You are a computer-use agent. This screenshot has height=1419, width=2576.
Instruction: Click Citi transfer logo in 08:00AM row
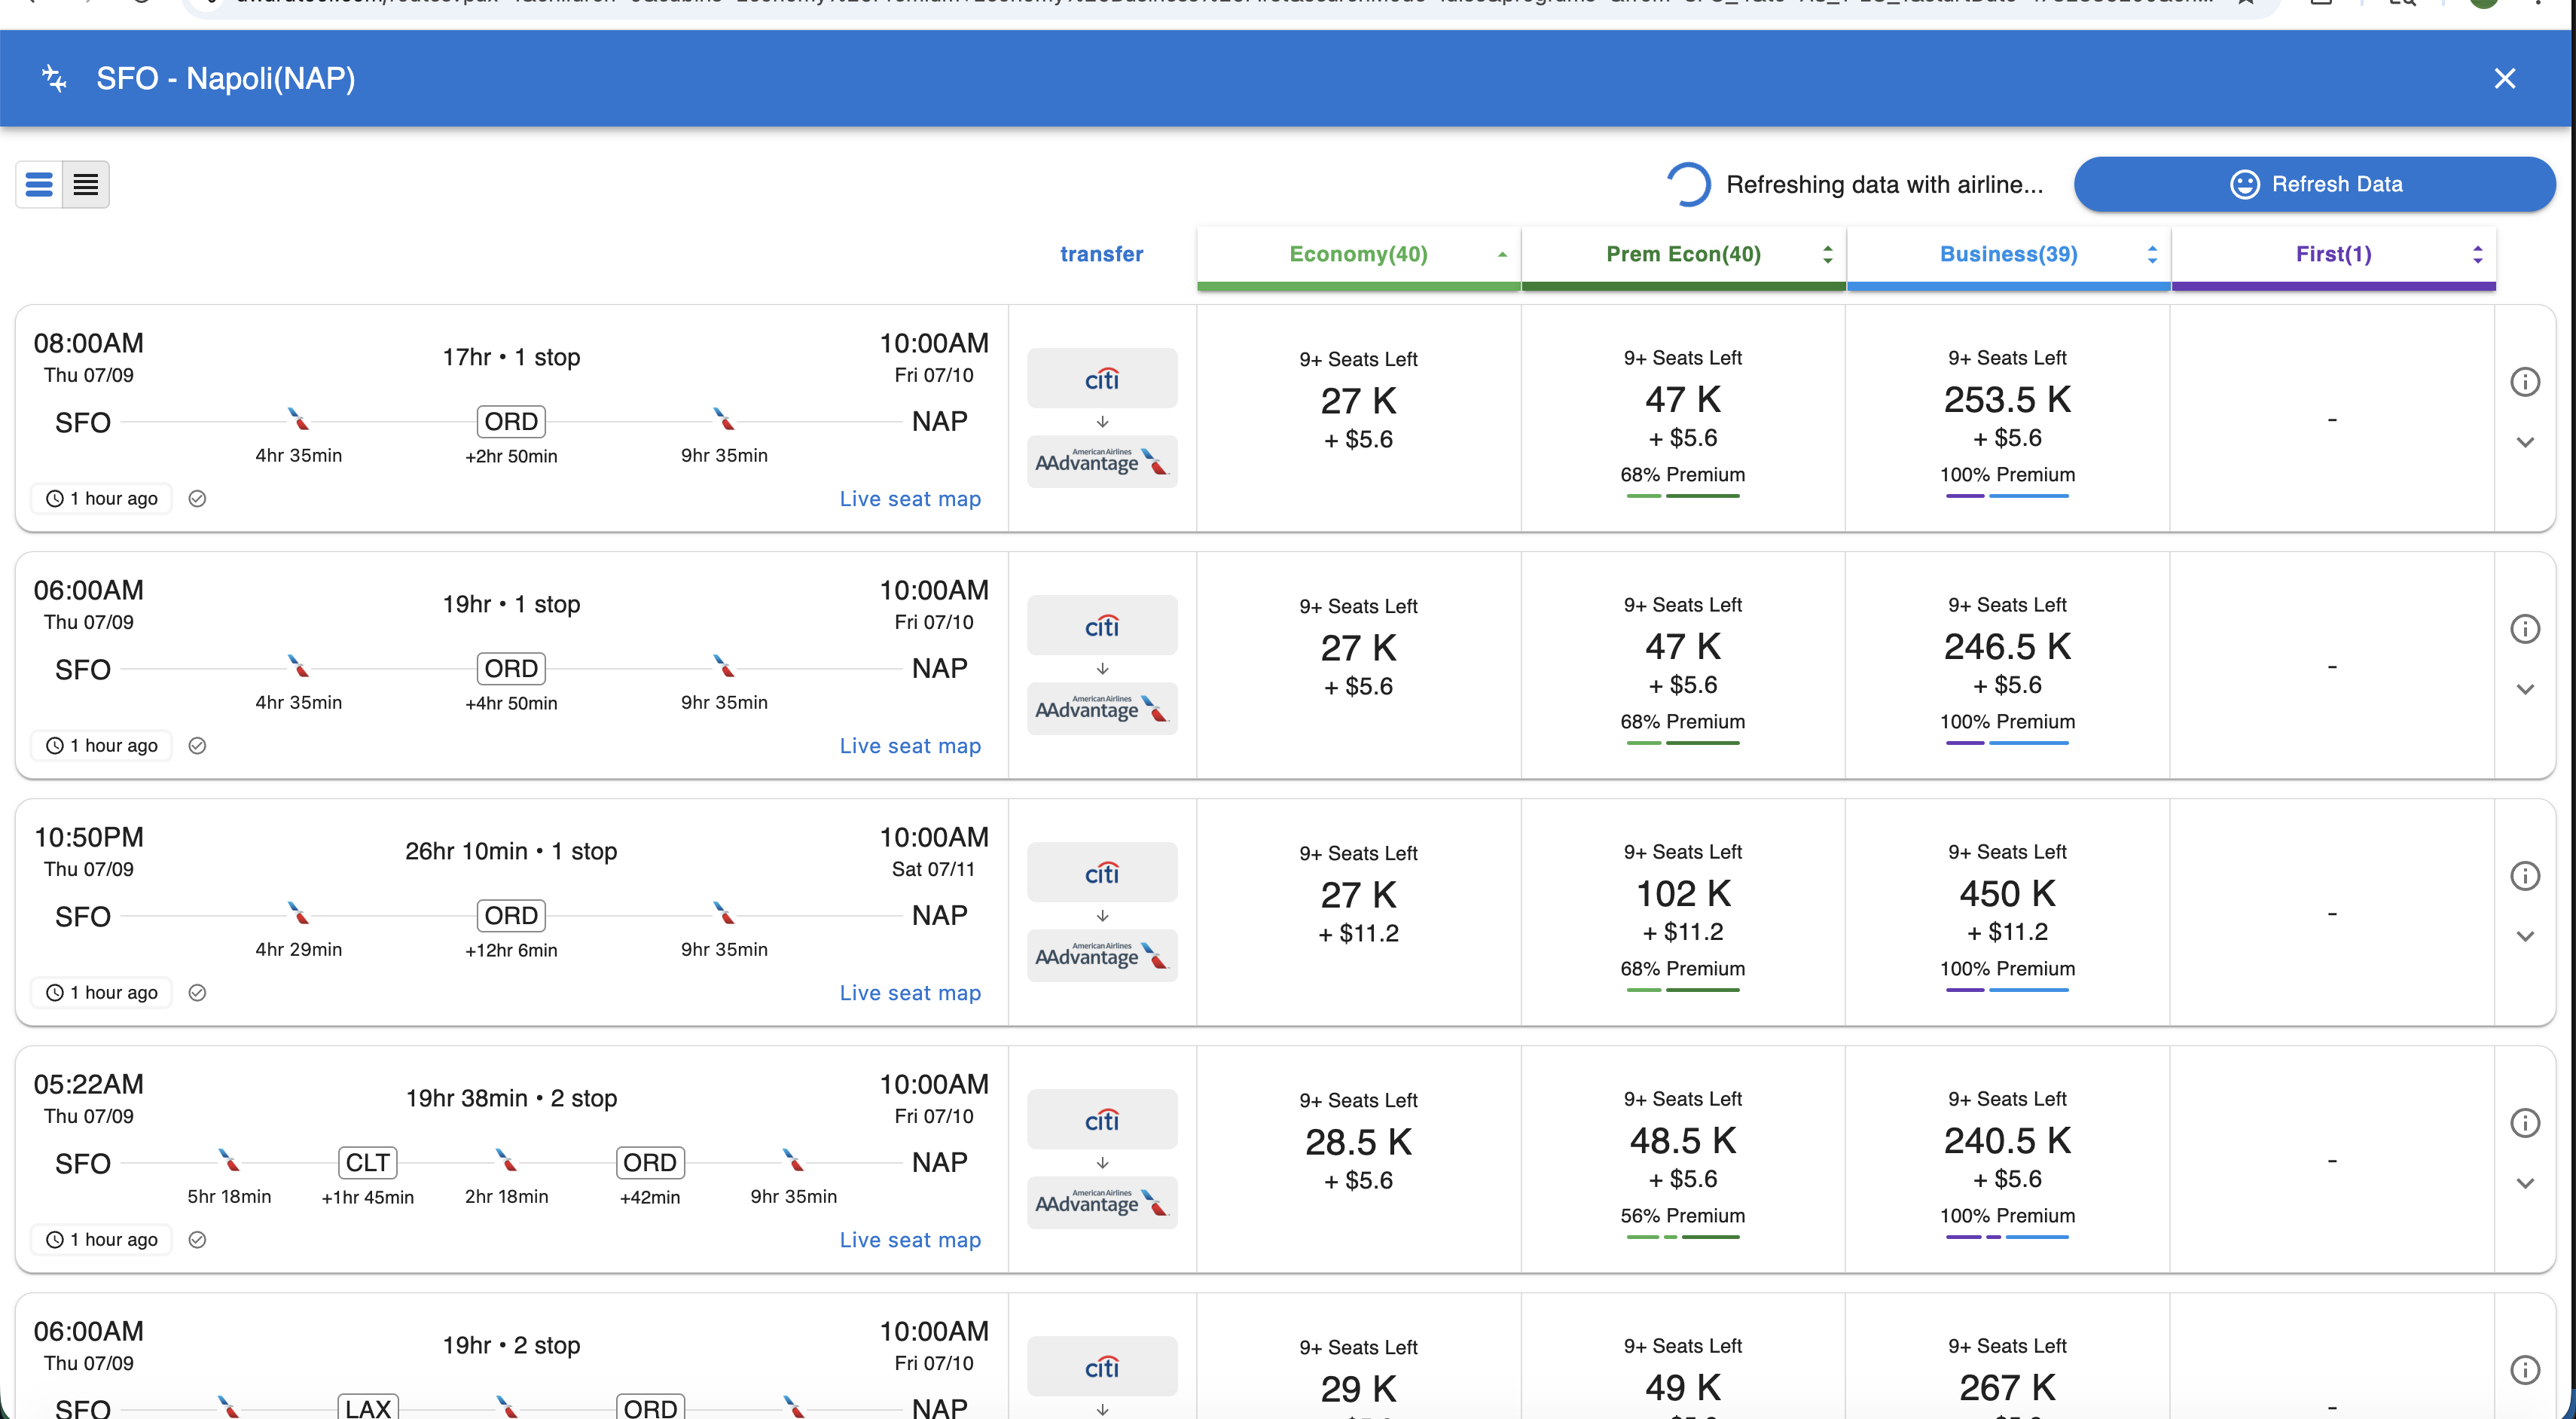[1102, 378]
